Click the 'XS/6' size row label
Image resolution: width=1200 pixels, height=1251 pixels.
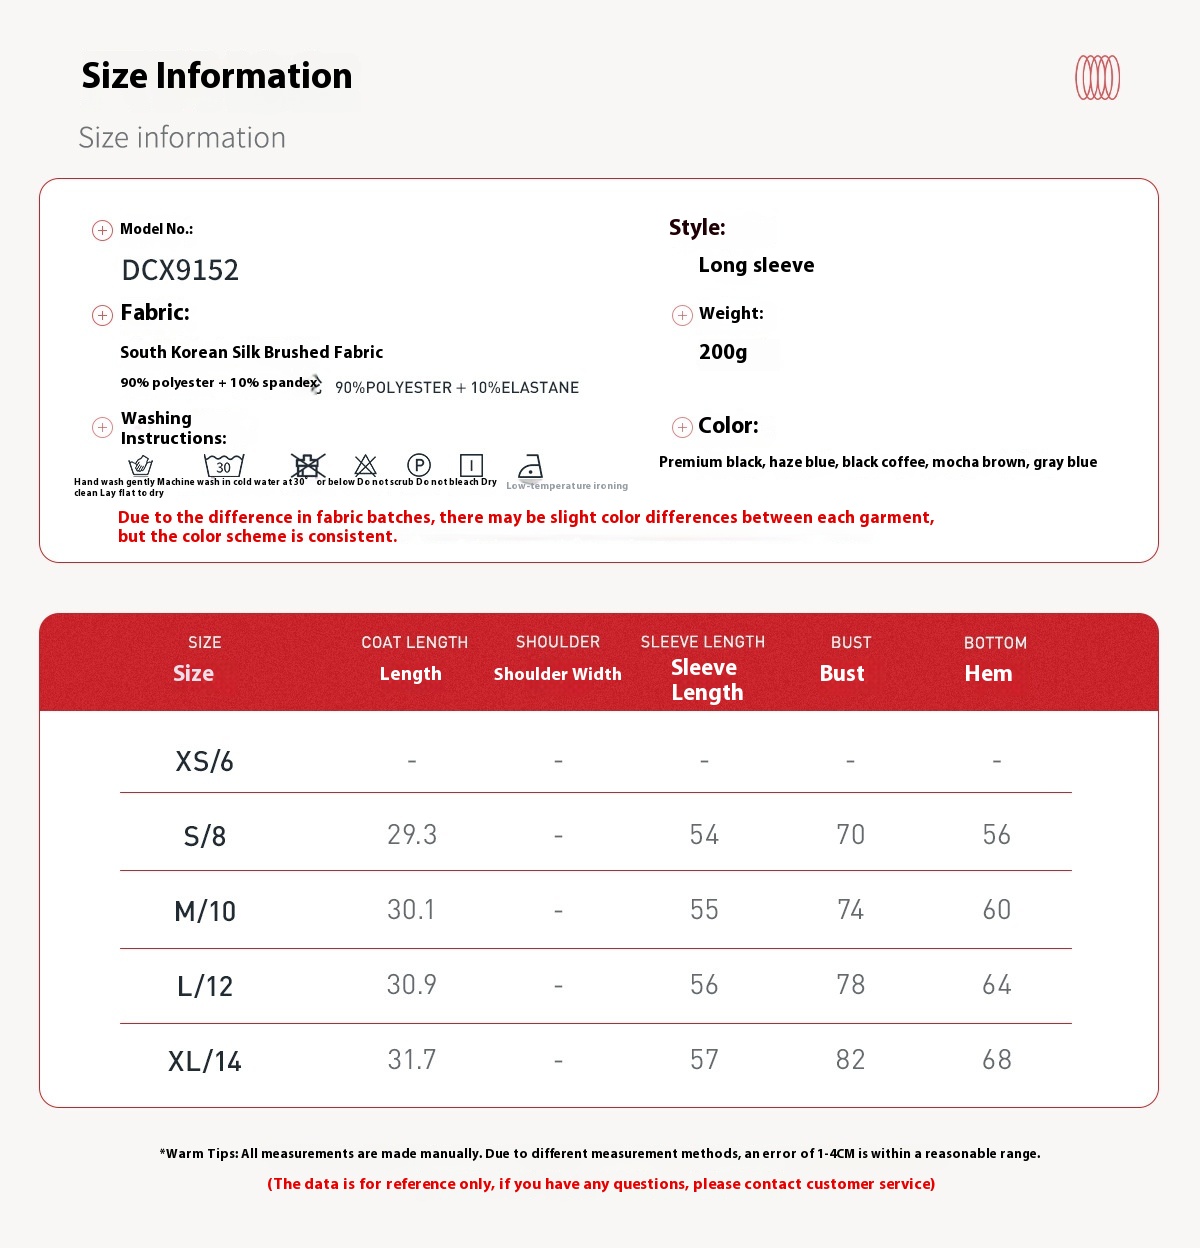pos(204,762)
